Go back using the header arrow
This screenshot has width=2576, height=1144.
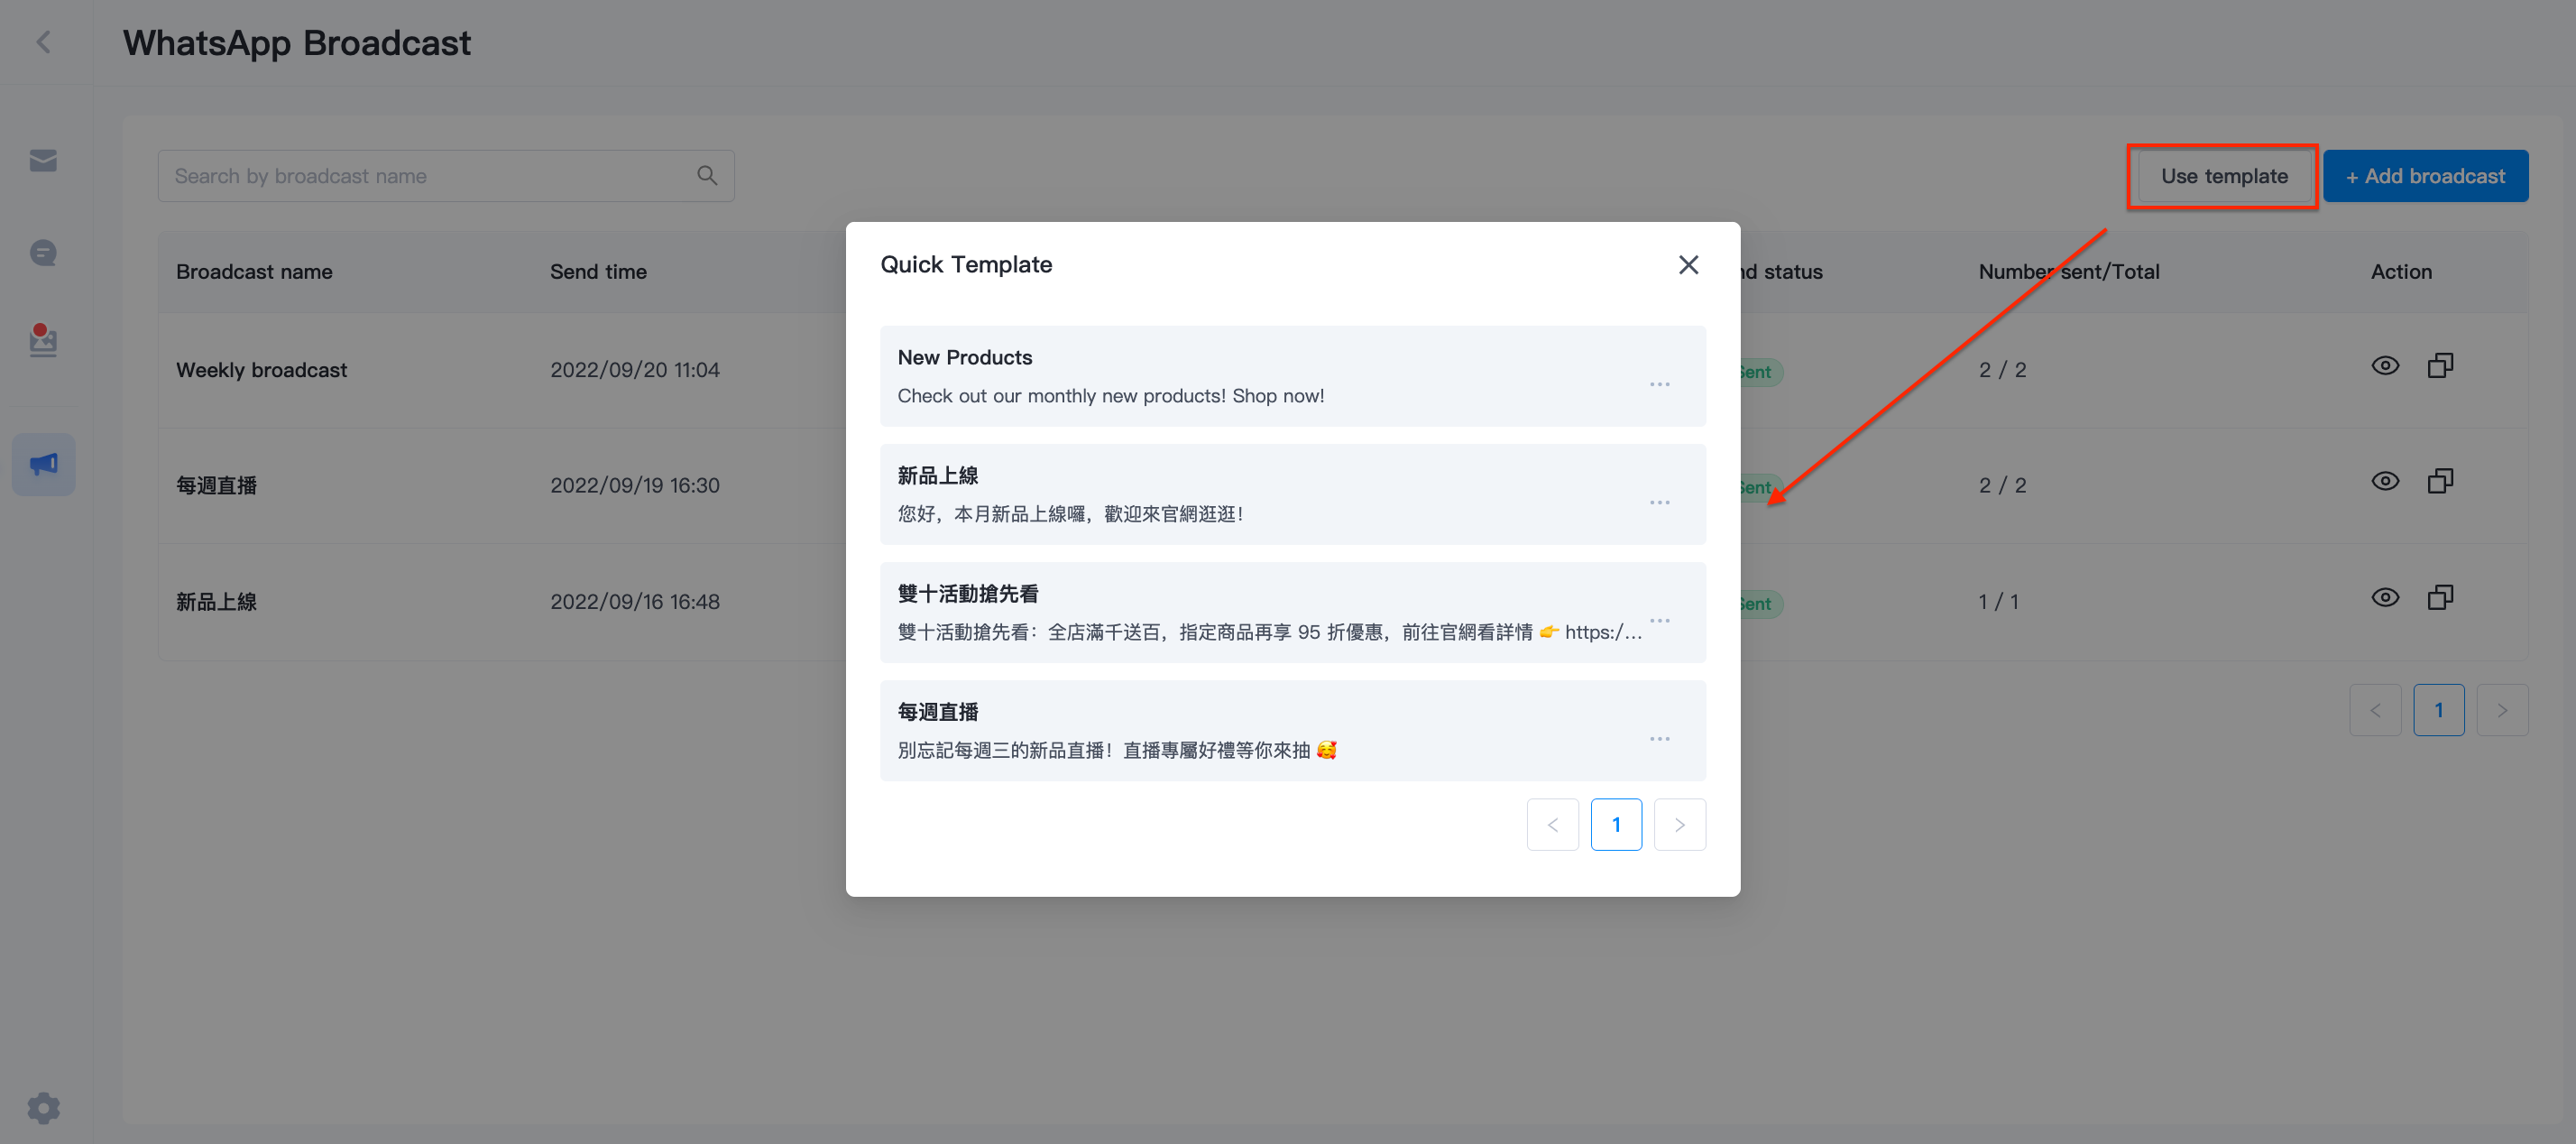click(x=43, y=42)
